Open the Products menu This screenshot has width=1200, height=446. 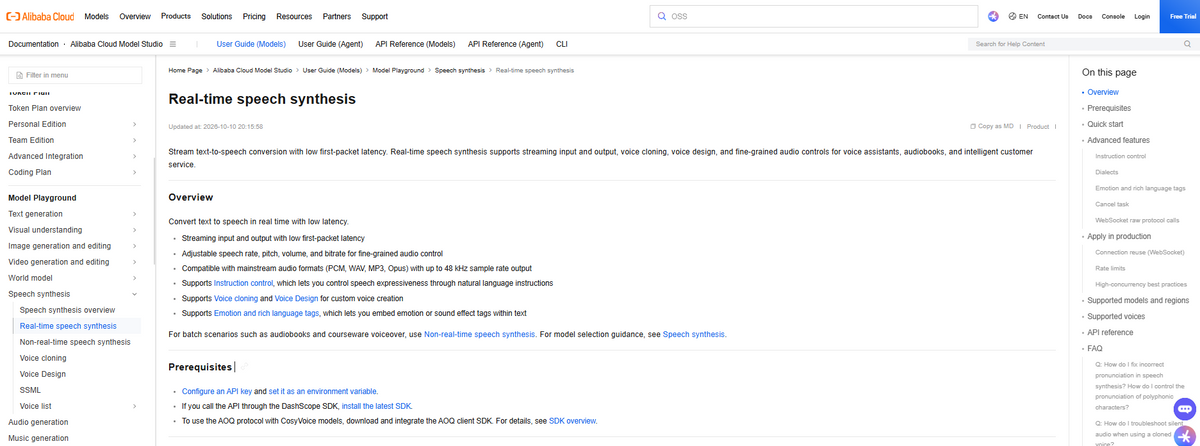pyautogui.click(x=176, y=16)
